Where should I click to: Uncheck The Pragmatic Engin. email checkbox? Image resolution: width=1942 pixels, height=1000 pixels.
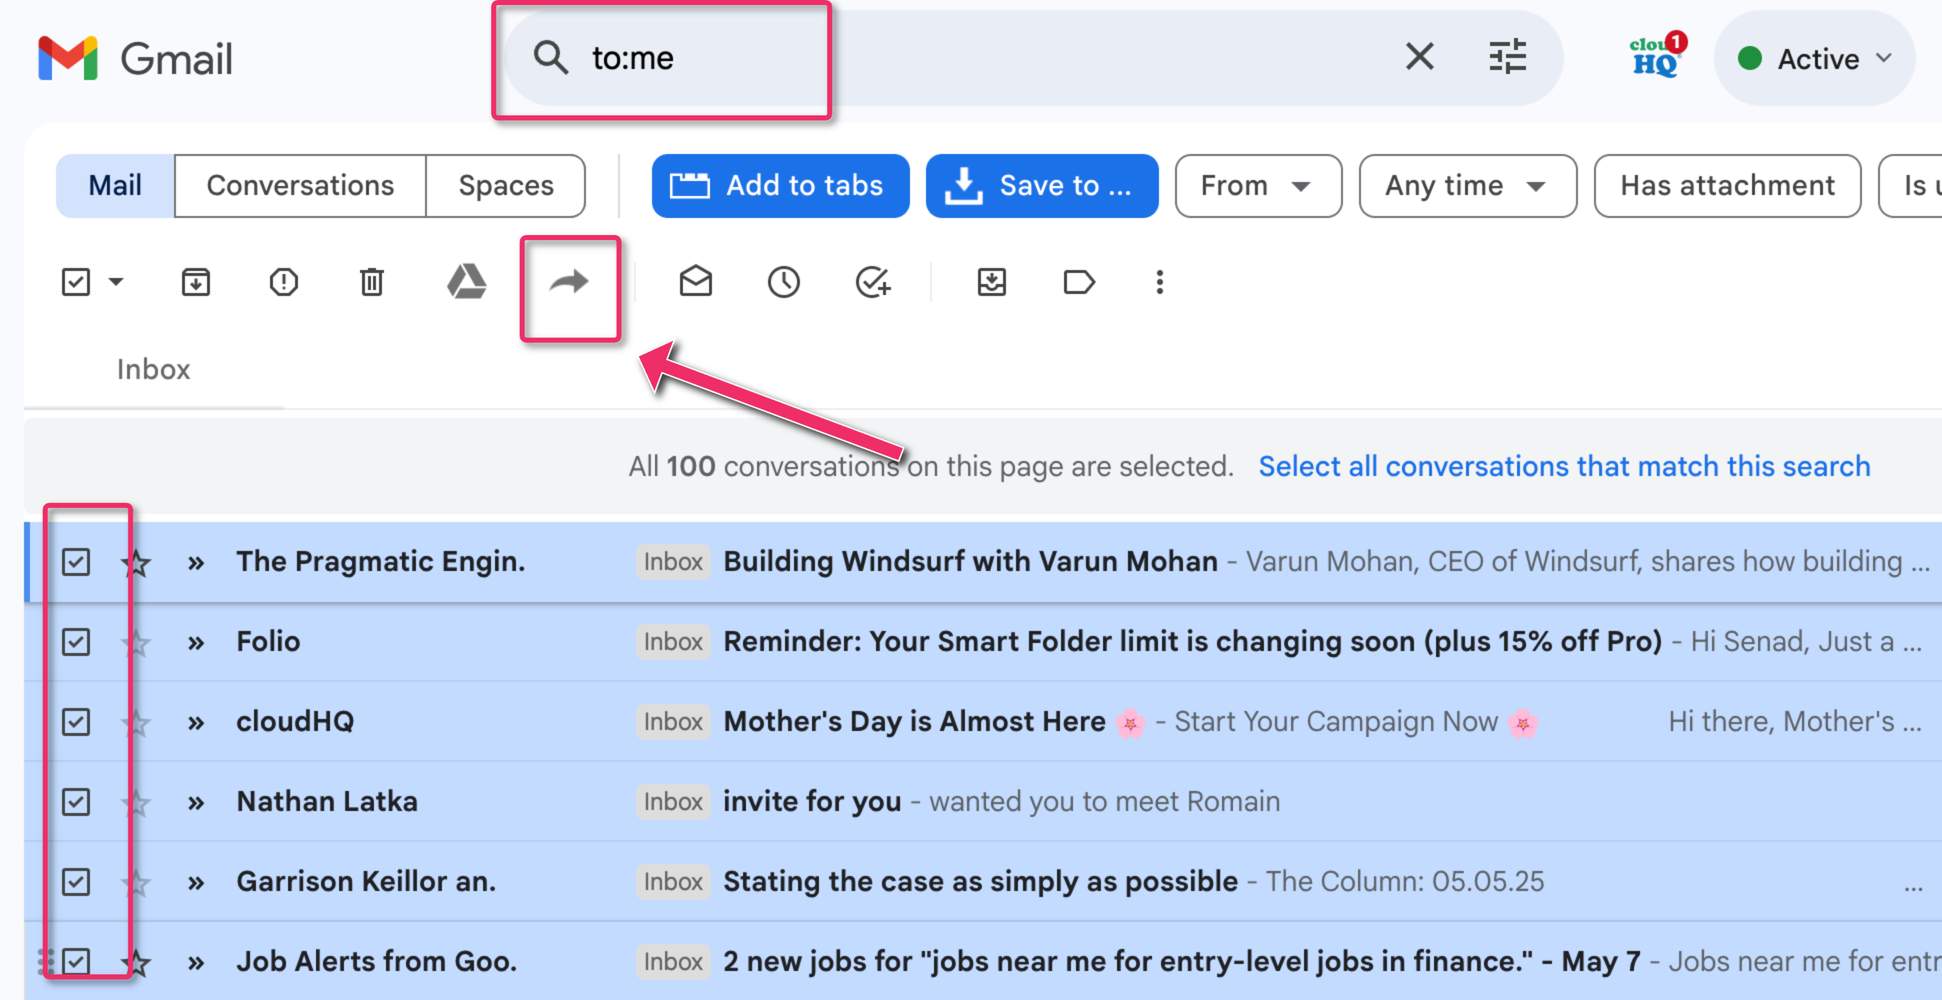point(76,562)
